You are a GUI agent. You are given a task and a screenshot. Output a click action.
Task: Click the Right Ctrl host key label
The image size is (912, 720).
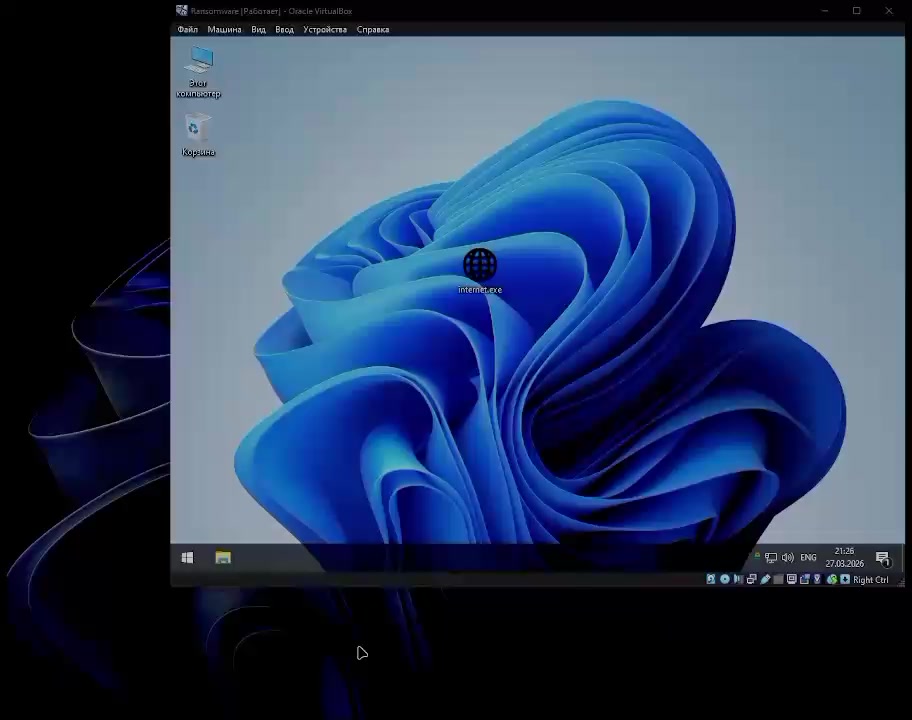pyautogui.click(x=871, y=580)
